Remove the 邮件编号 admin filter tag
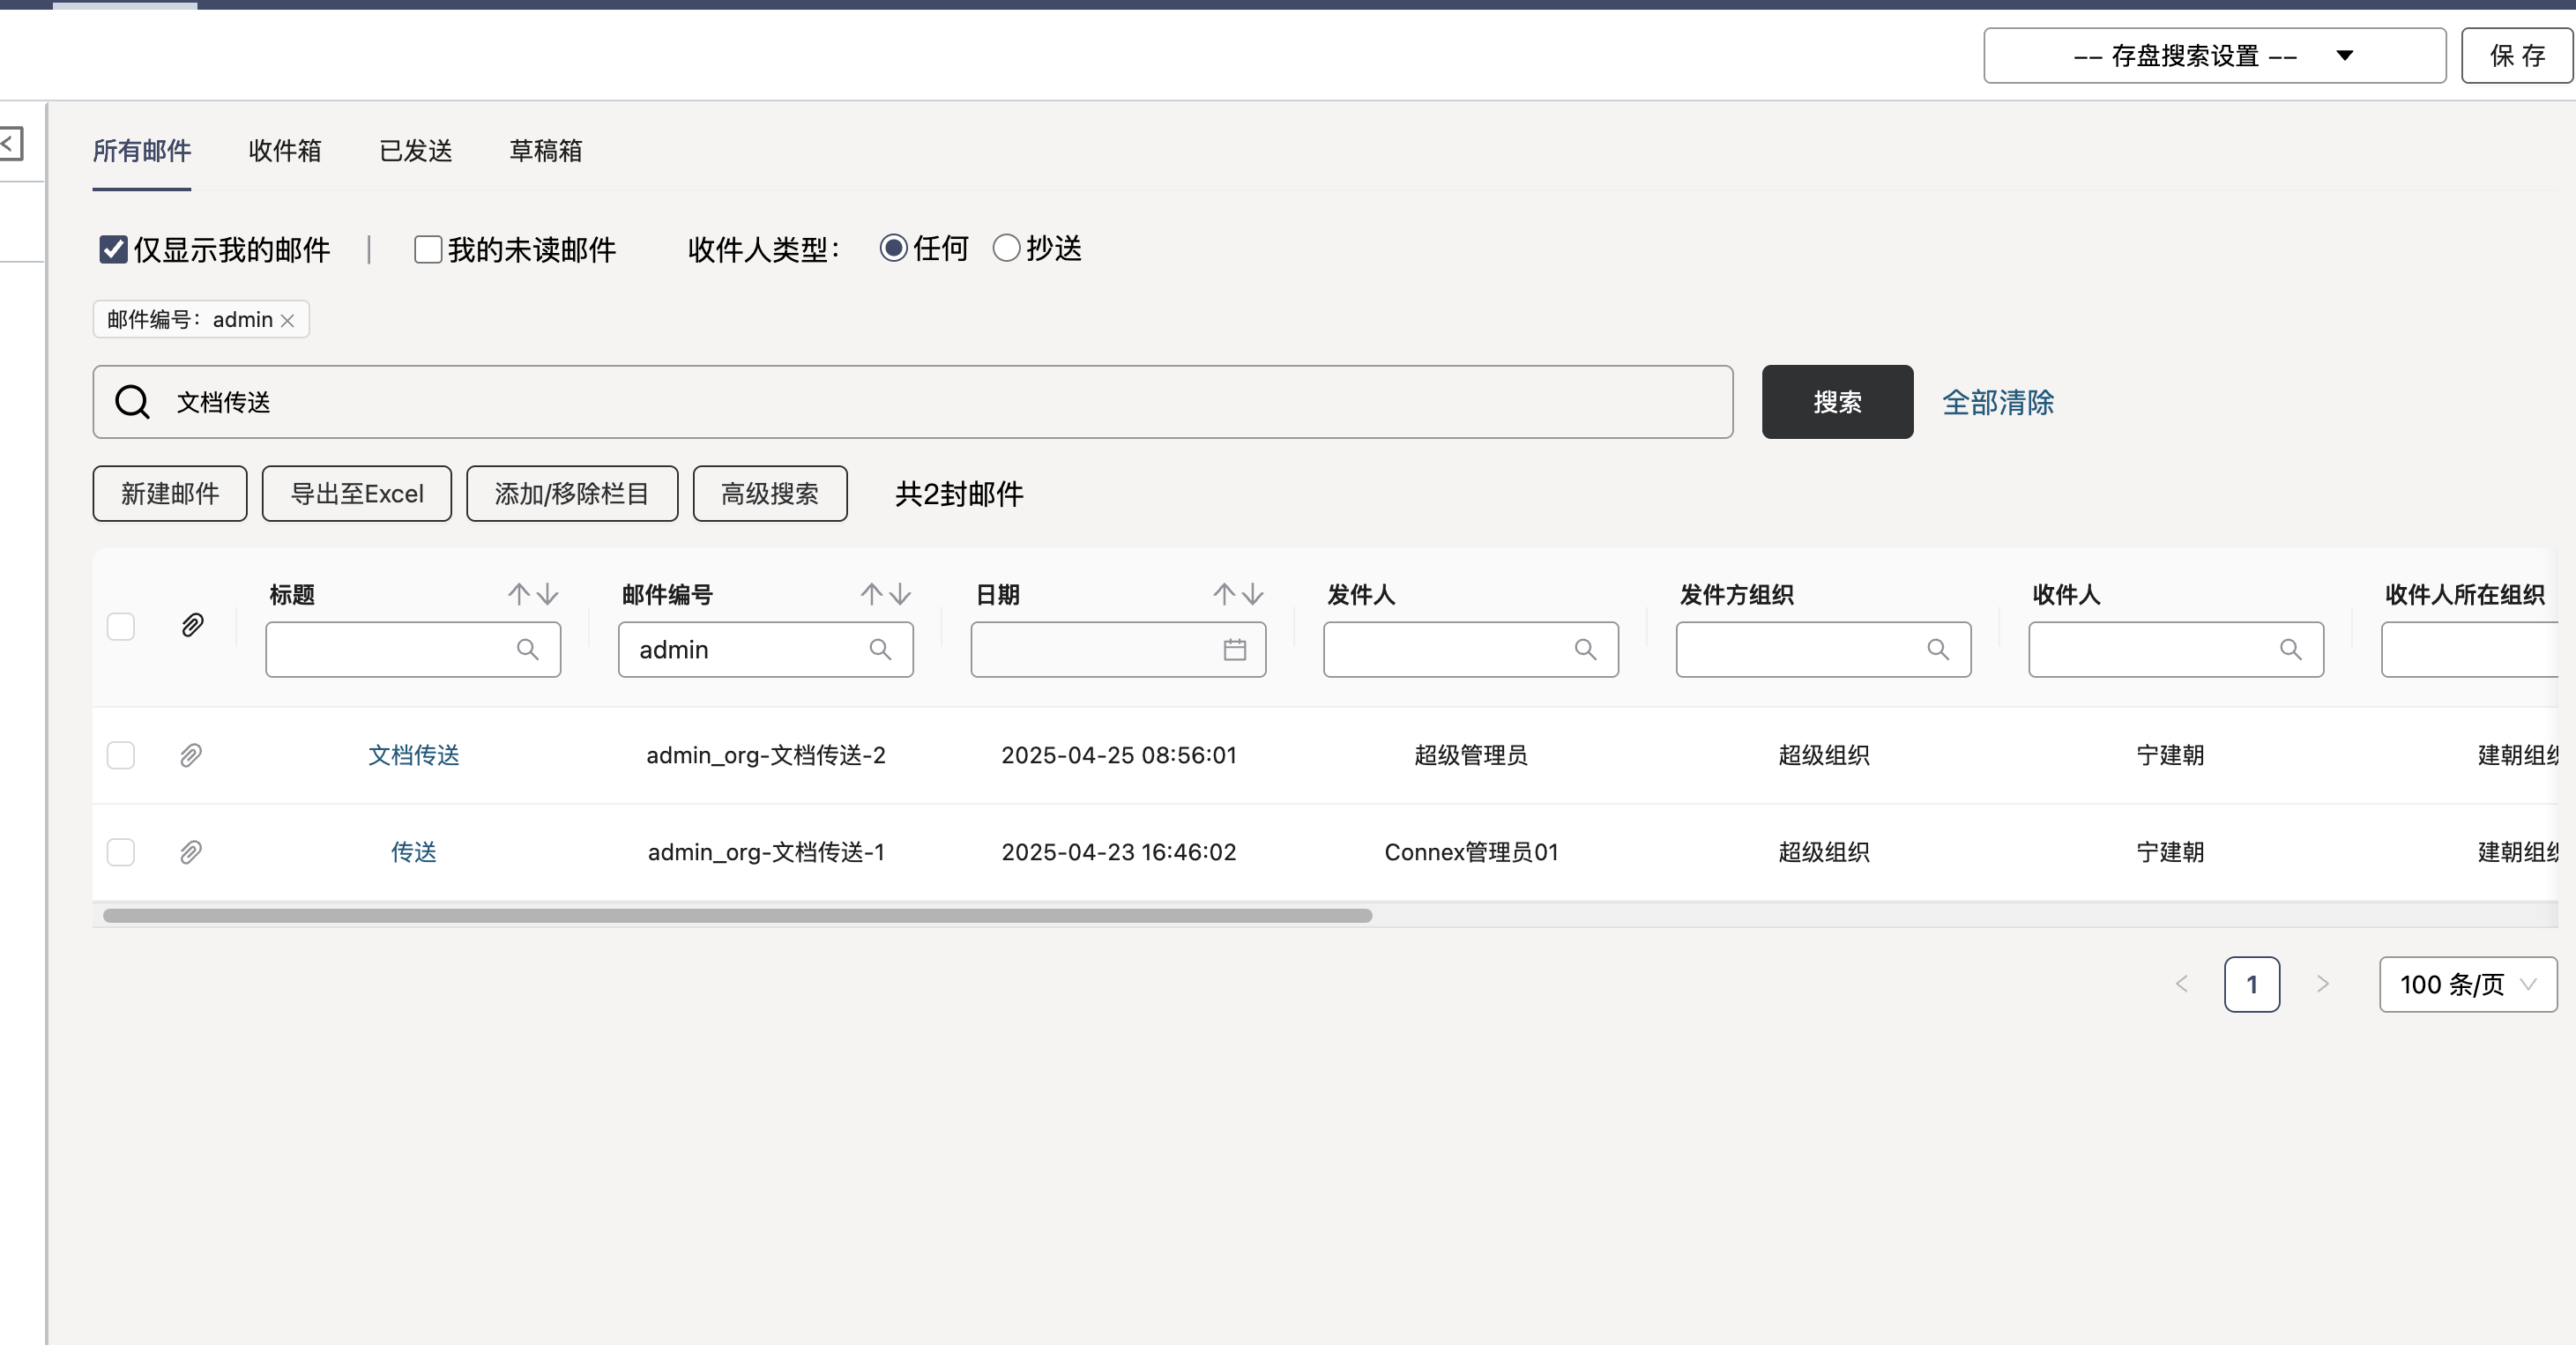Image resolution: width=2576 pixels, height=1345 pixels. (x=287, y=320)
